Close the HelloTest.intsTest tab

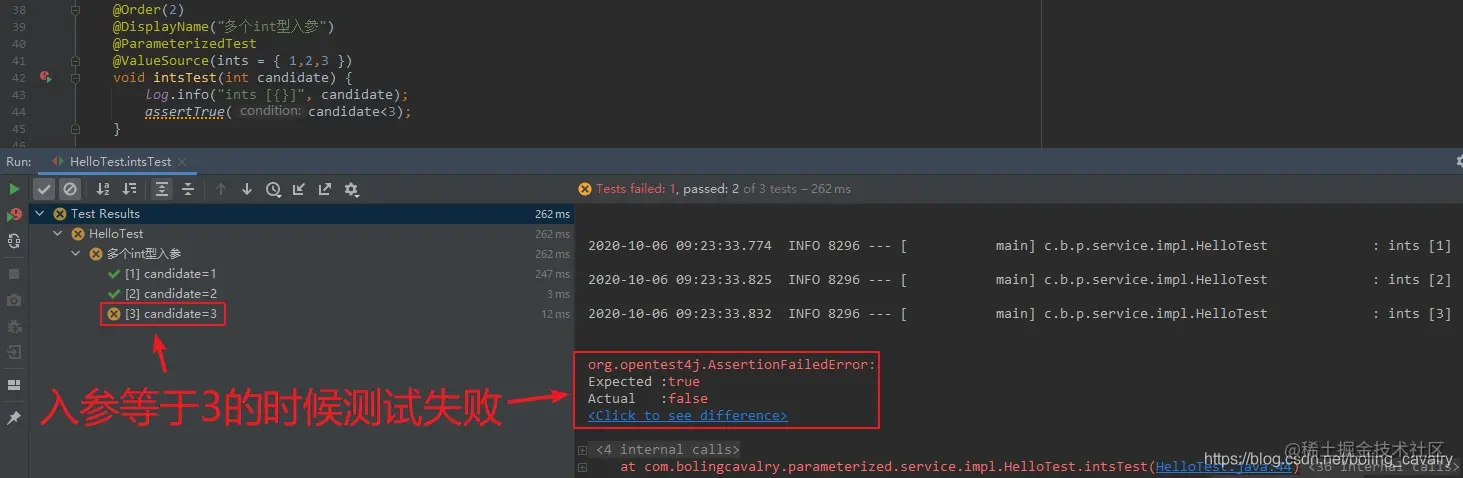(184, 162)
